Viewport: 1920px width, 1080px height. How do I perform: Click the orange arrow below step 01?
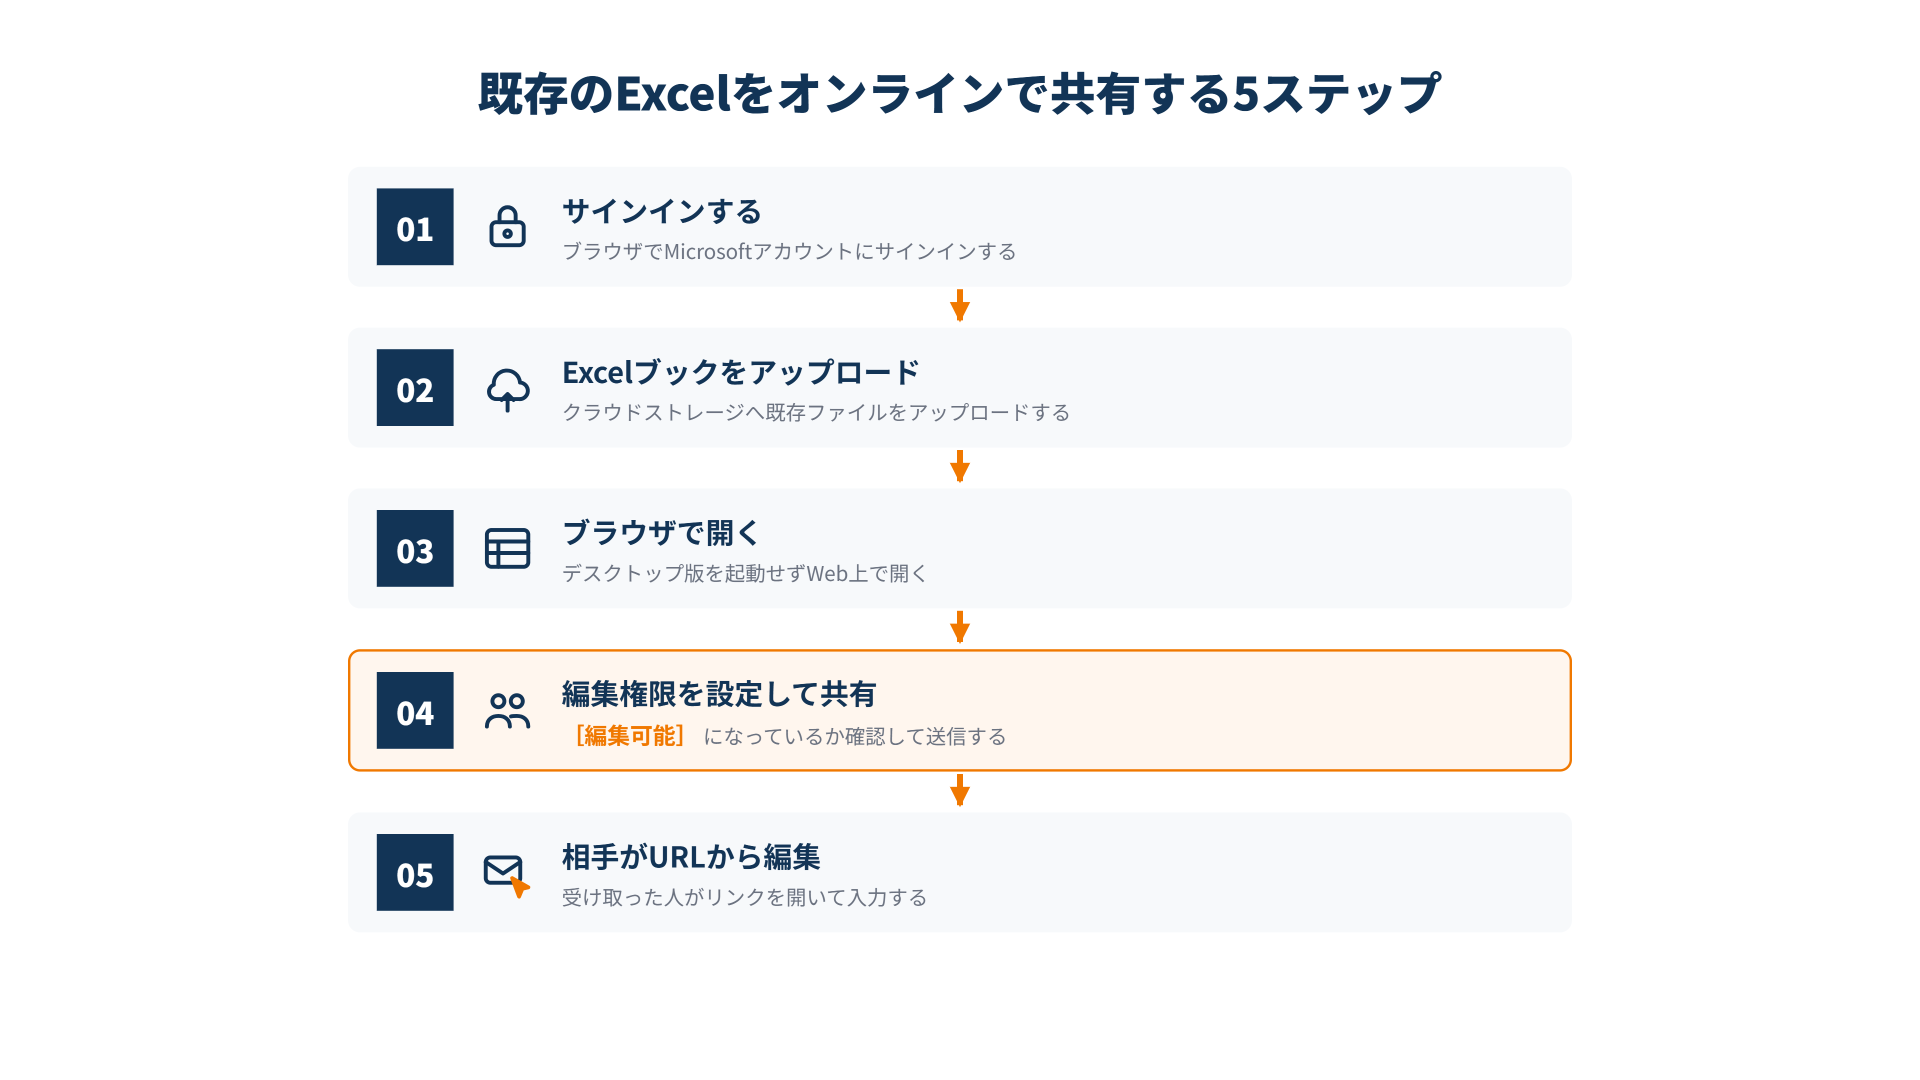pos(960,306)
